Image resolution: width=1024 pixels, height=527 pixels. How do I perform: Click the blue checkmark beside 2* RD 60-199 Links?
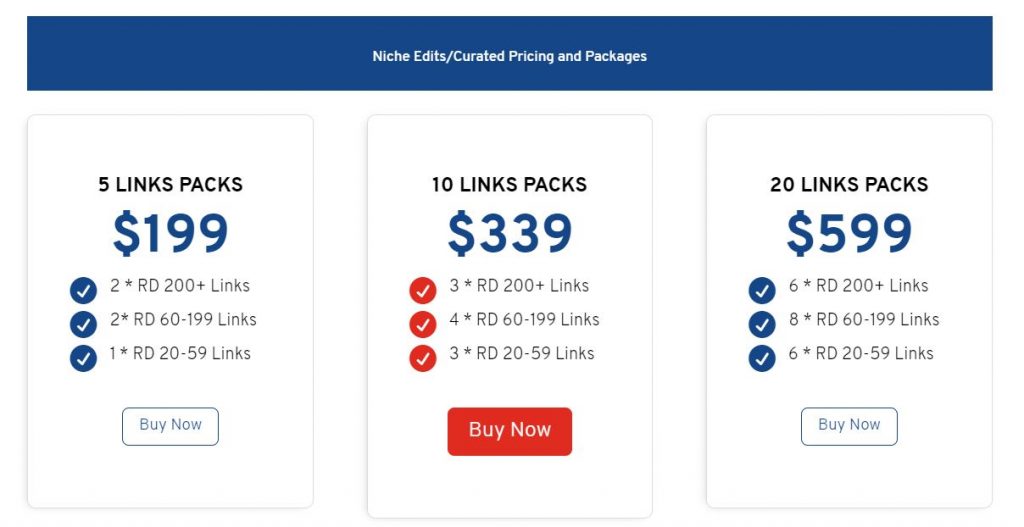83,325
